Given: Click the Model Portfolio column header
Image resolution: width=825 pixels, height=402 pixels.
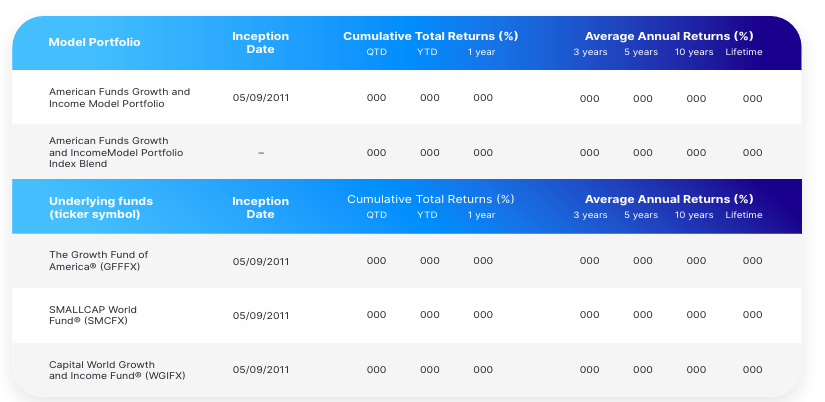Looking at the screenshot, I should (94, 42).
